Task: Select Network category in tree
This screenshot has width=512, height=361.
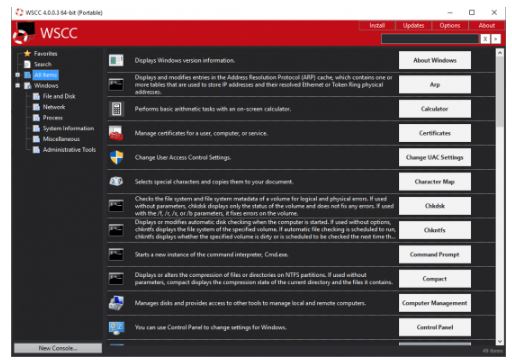Action: (x=54, y=107)
